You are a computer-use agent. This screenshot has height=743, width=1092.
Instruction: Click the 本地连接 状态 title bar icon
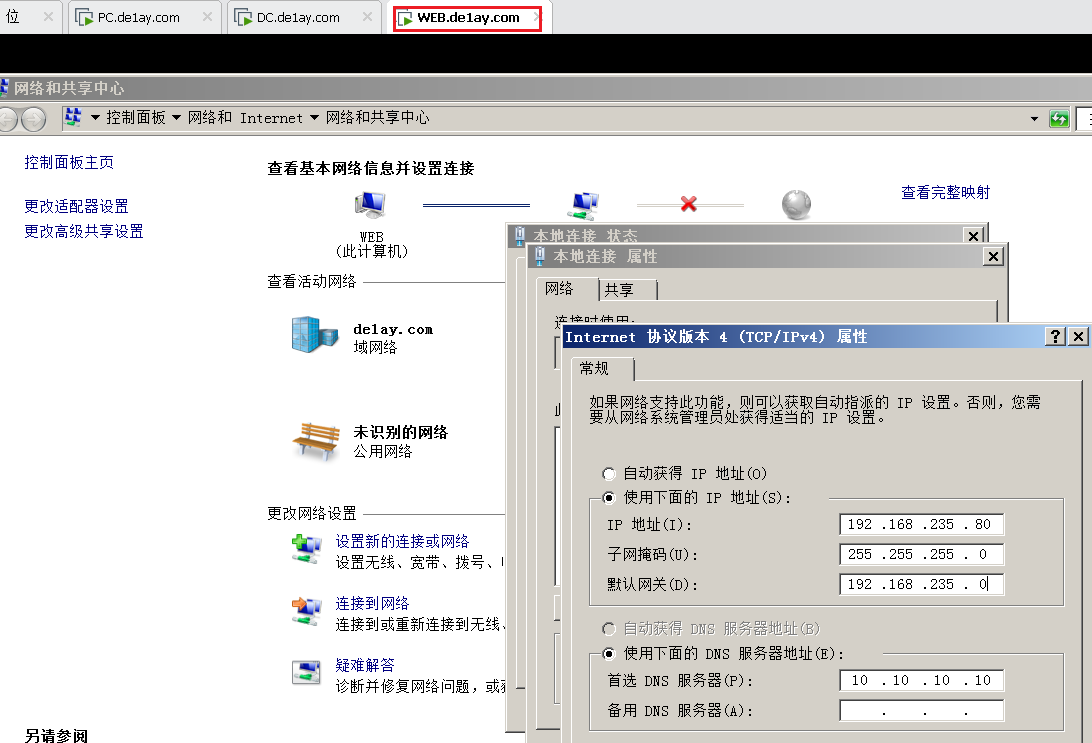click(520, 235)
